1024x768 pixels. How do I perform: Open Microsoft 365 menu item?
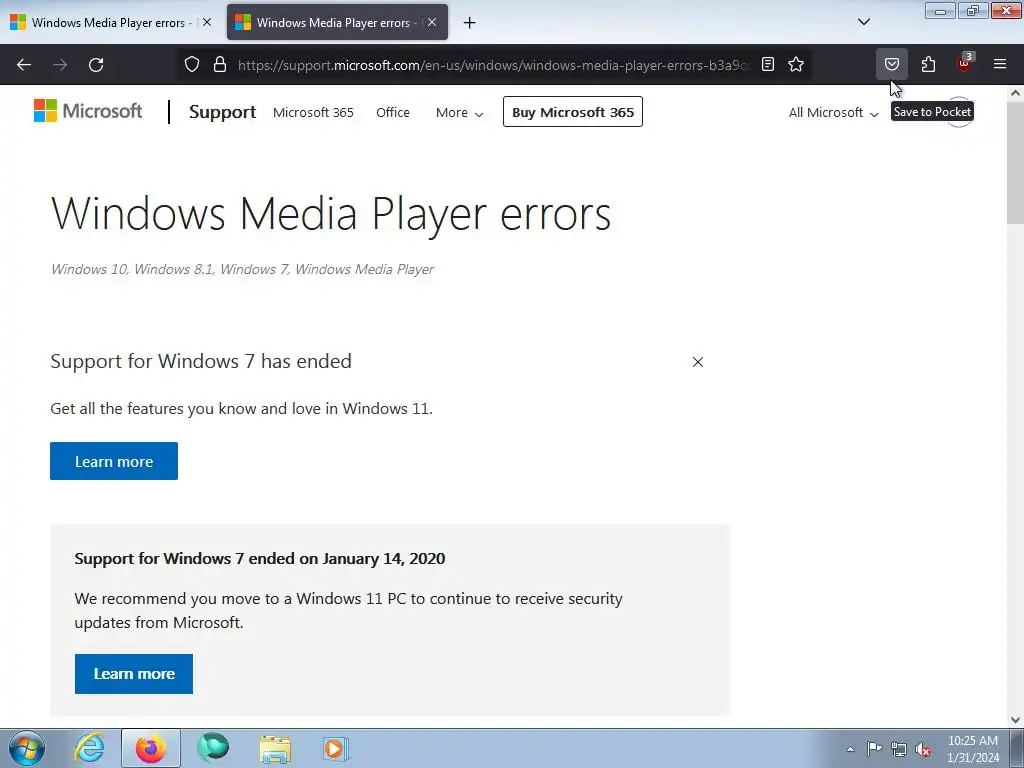coord(313,112)
